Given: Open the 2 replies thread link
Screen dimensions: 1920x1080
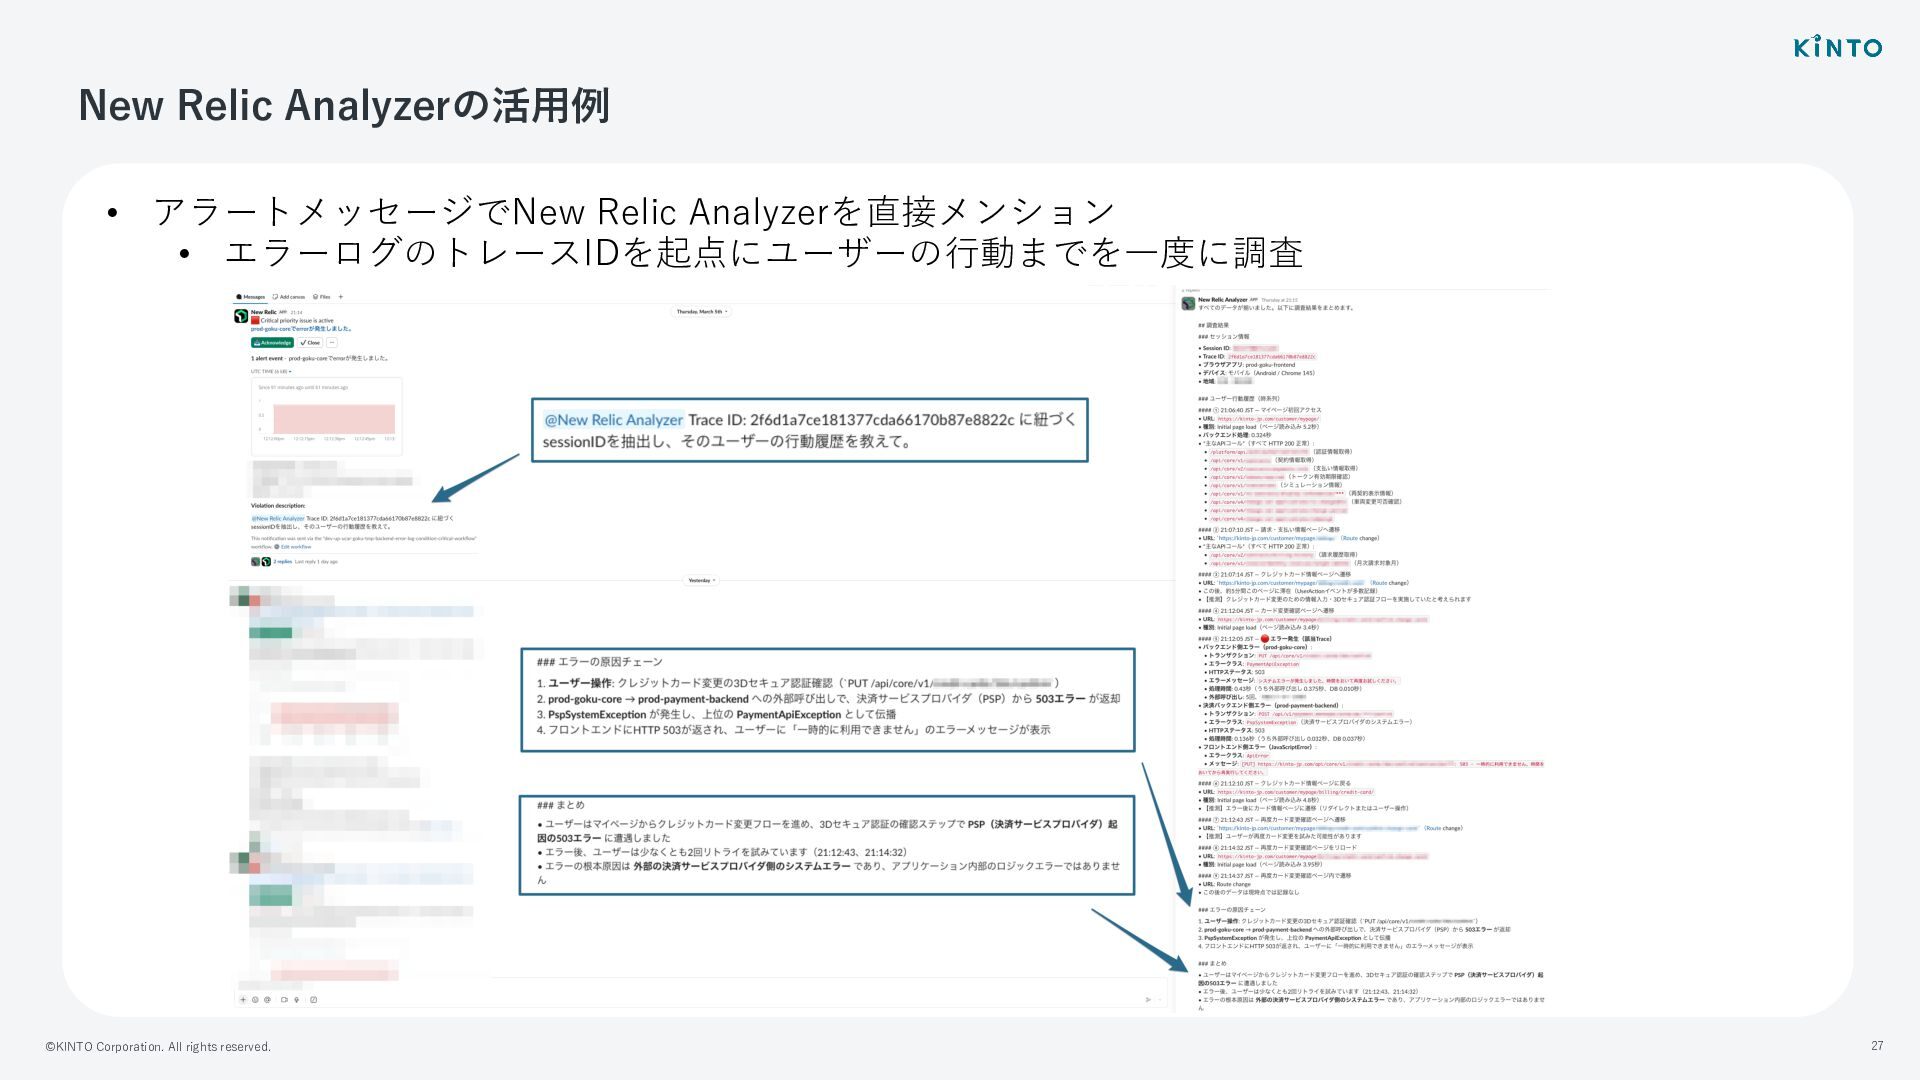Looking at the screenshot, I should tap(283, 561).
